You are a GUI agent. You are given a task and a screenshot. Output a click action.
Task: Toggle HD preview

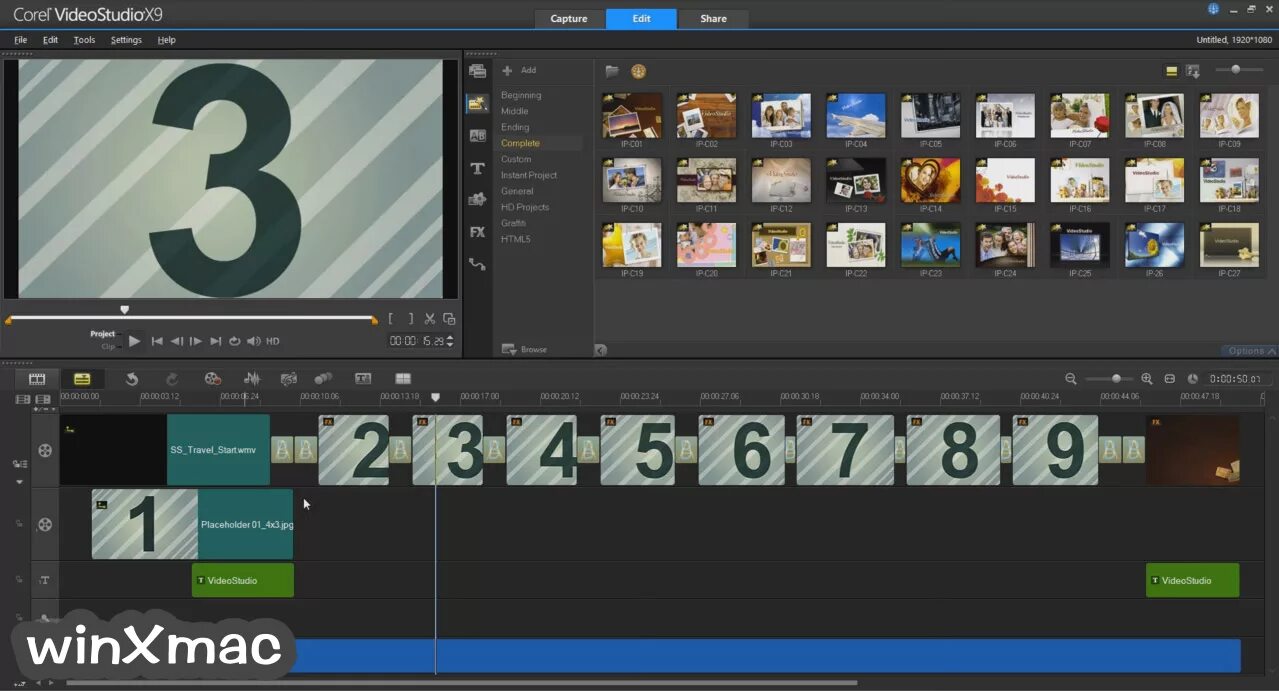tap(272, 341)
